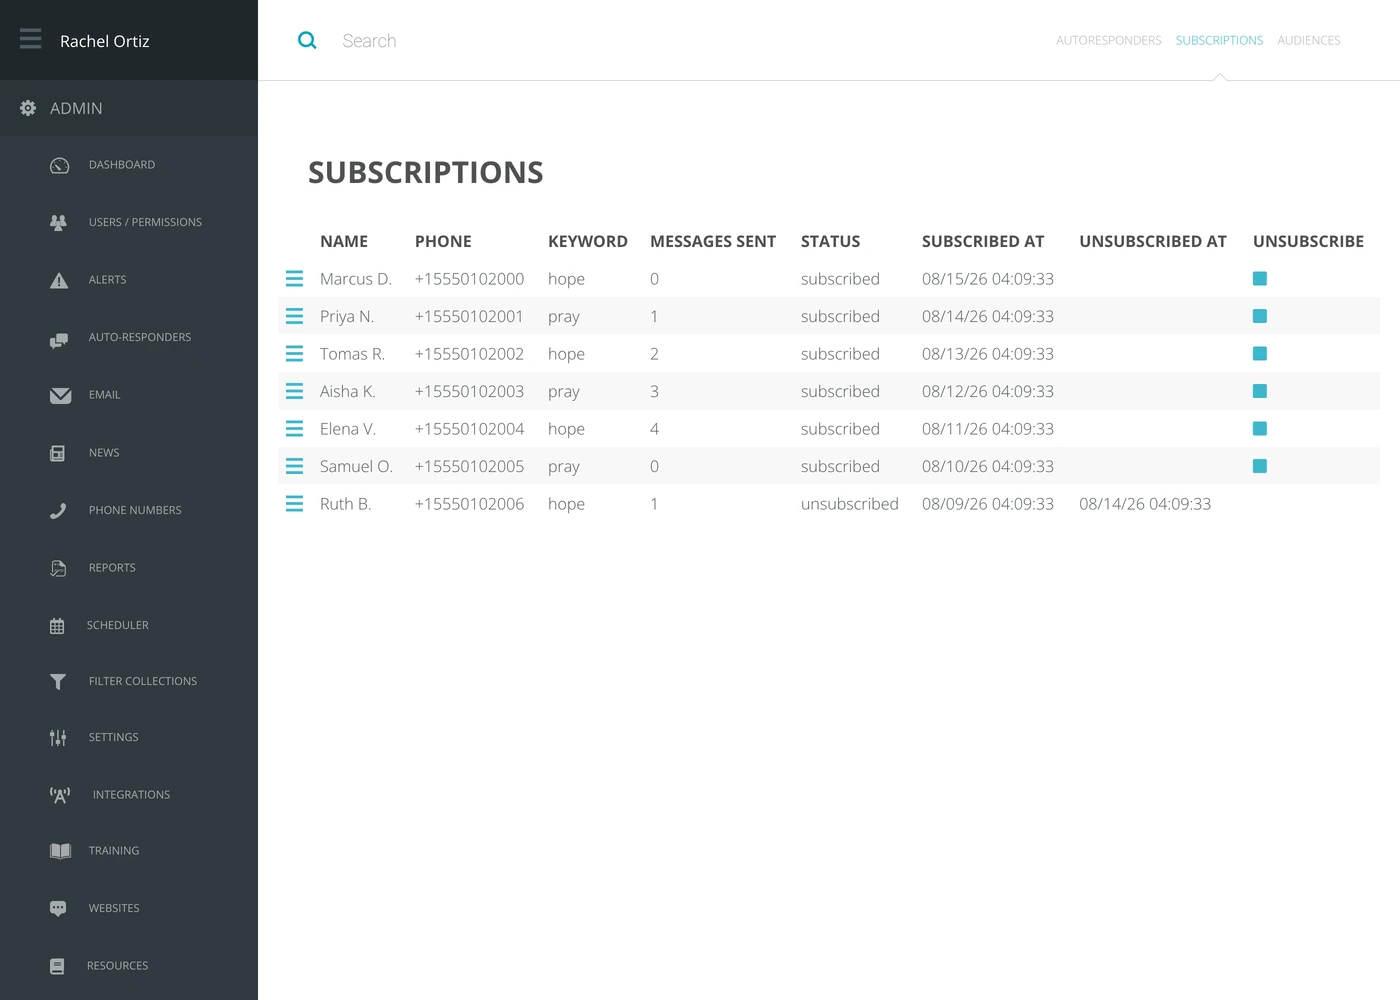The height and width of the screenshot is (1000, 1400).
Task: Click the NAME column header
Action: point(344,241)
